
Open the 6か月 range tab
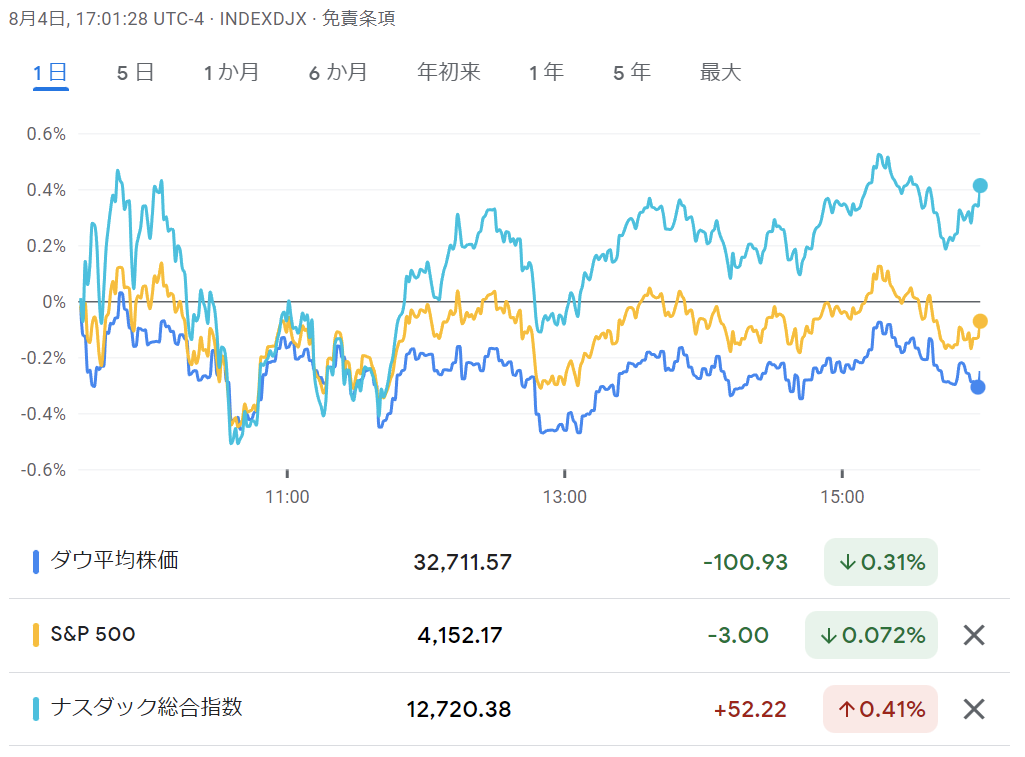point(338,72)
